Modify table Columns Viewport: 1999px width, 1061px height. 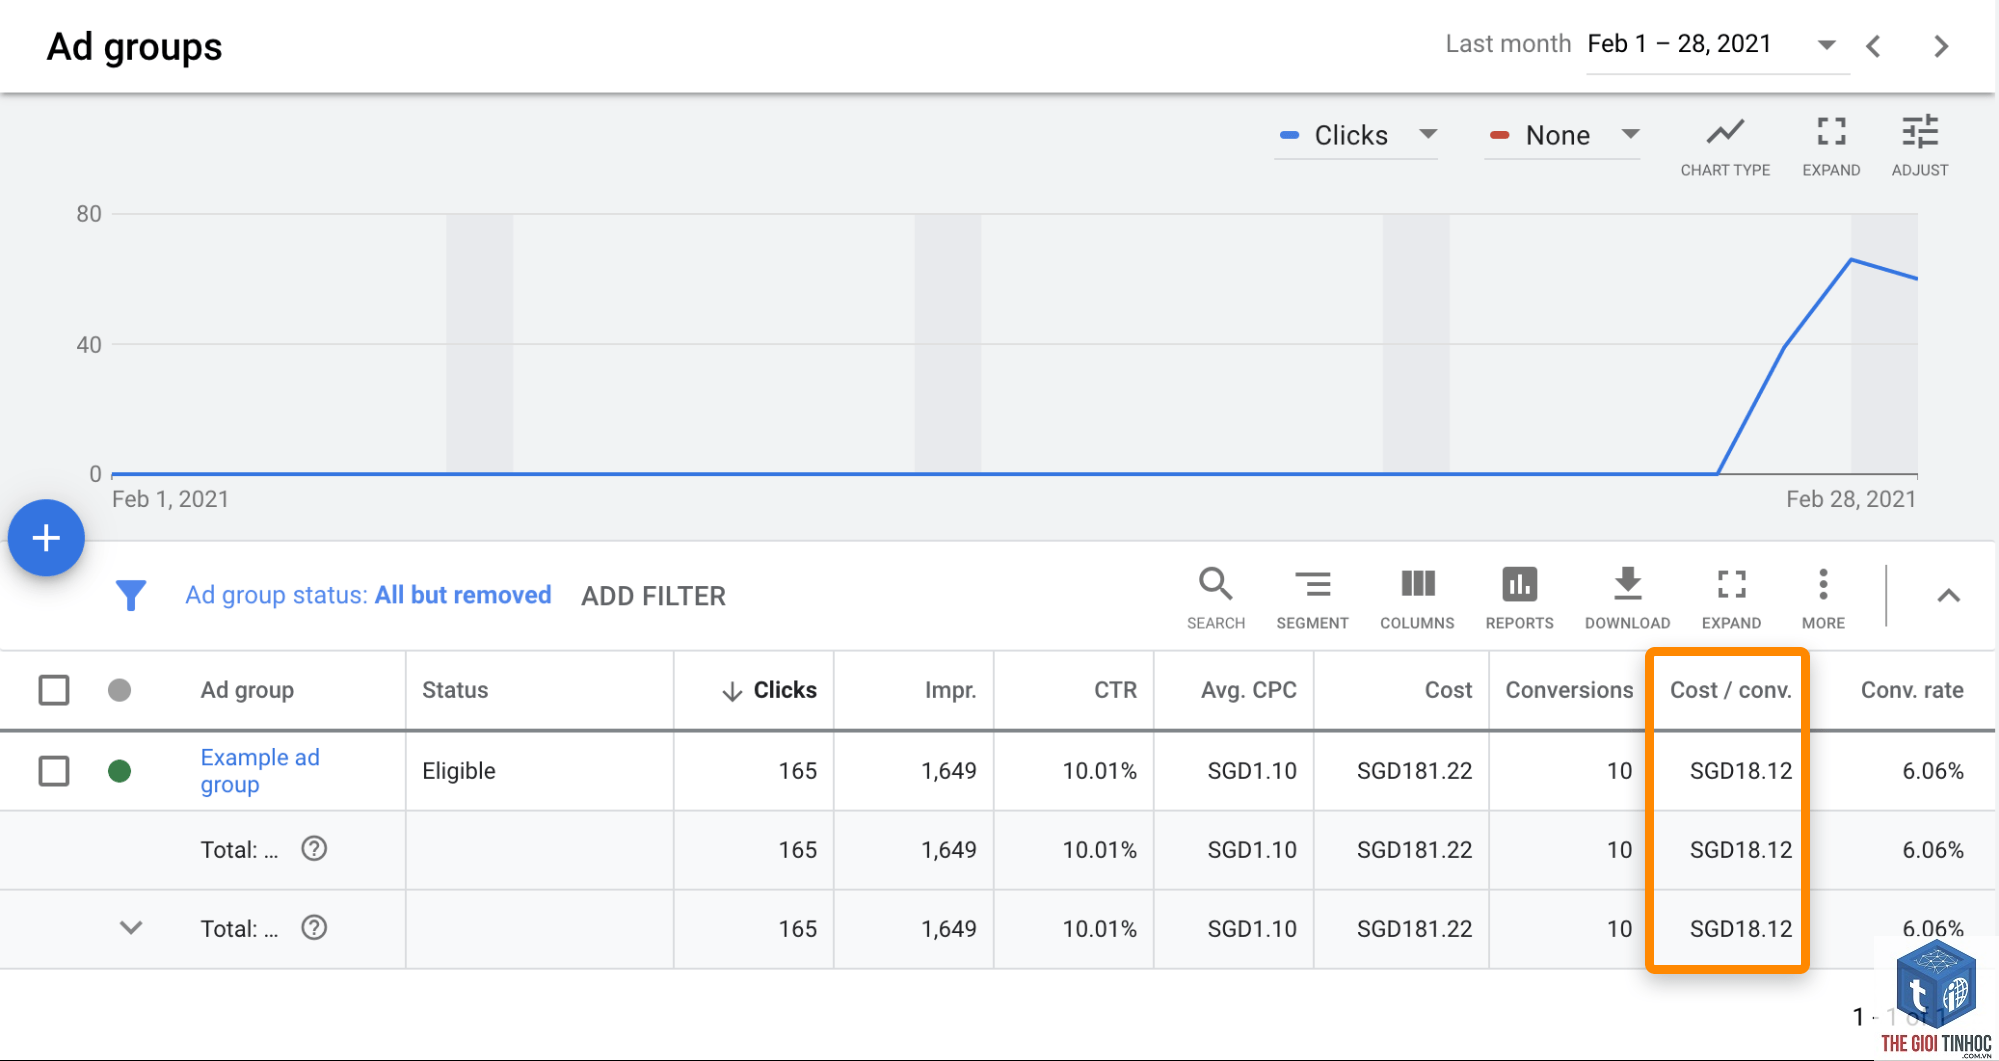pos(1417,597)
